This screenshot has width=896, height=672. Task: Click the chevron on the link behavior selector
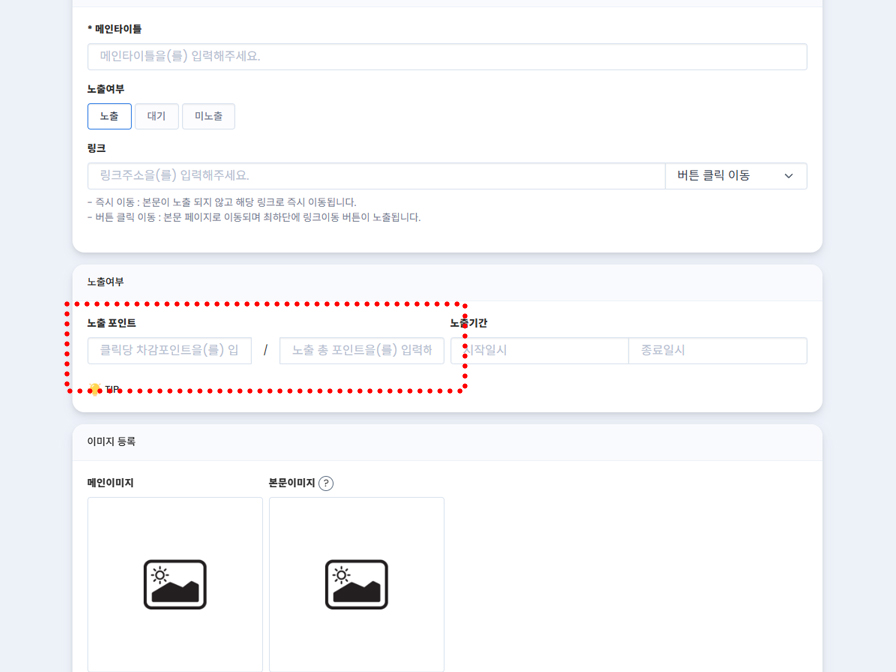pyautogui.click(x=791, y=175)
